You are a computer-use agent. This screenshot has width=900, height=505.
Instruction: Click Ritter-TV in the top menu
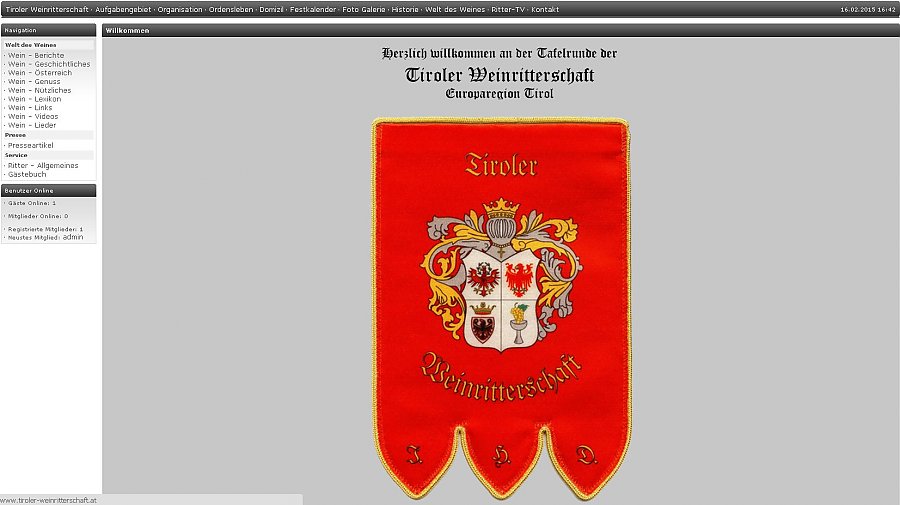[508, 9]
